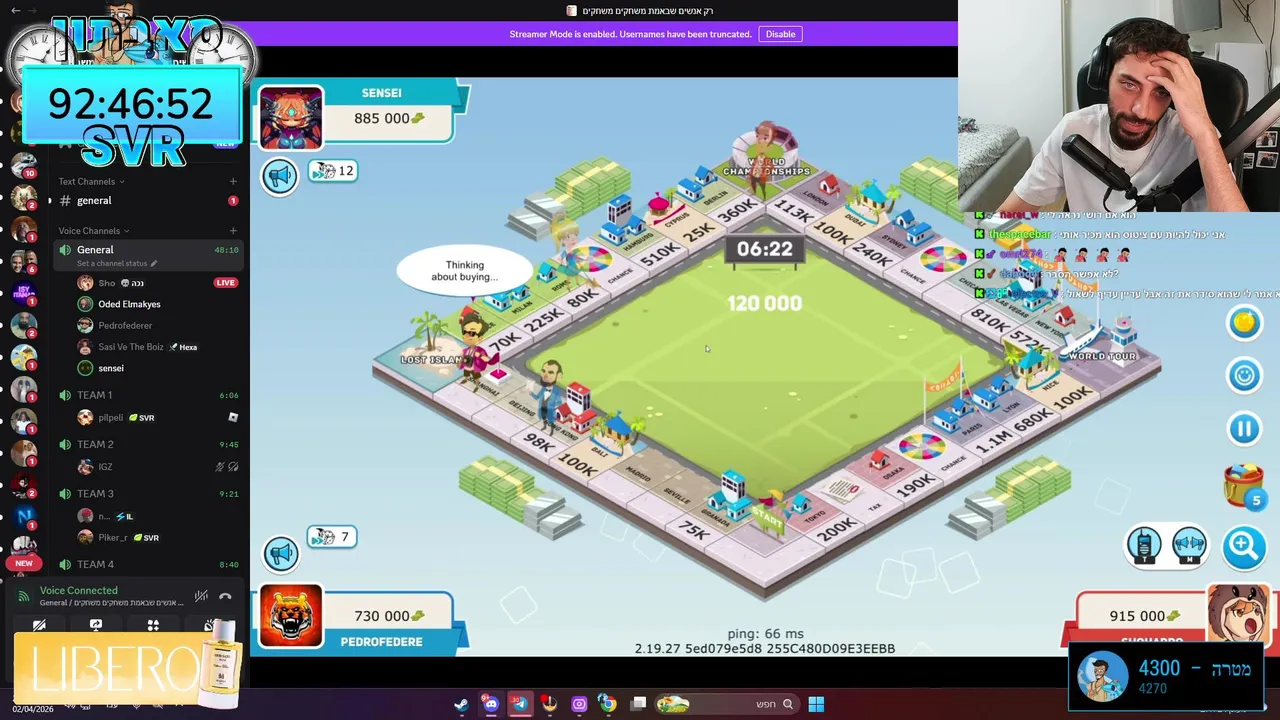Click SENSEI's megaphone speaker button
The height and width of the screenshot is (720, 1280).
280,176
